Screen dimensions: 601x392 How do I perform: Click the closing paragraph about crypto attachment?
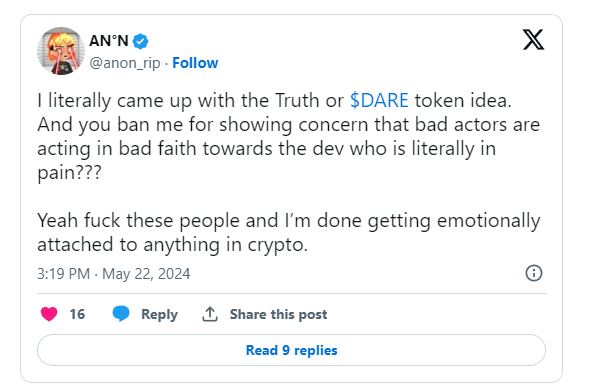click(x=289, y=232)
